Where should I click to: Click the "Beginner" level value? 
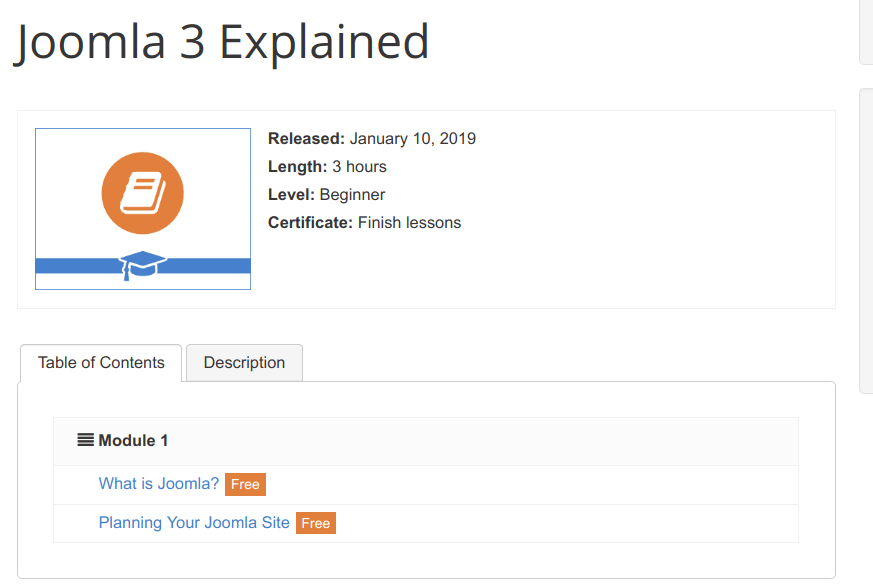(352, 195)
